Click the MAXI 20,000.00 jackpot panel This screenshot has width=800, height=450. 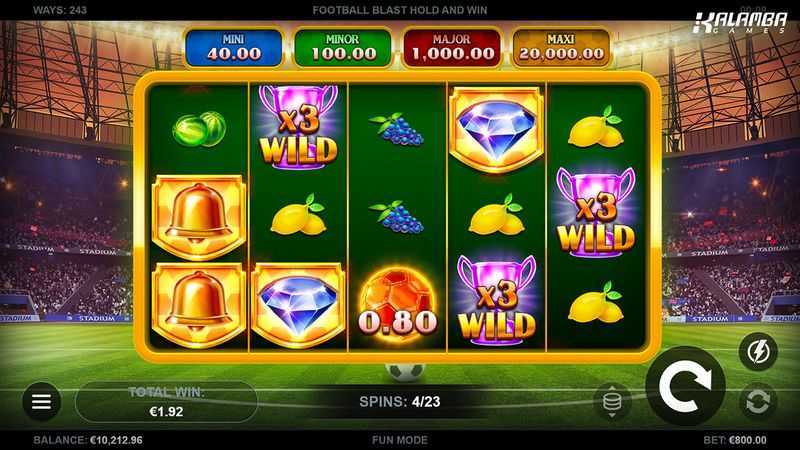click(561, 48)
